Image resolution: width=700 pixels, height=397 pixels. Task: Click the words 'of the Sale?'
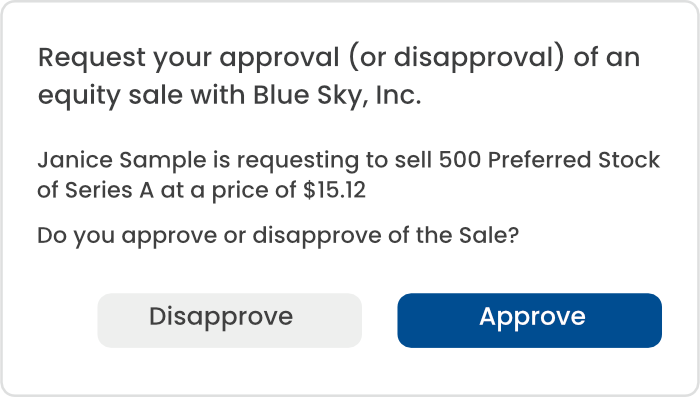click(454, 235)
